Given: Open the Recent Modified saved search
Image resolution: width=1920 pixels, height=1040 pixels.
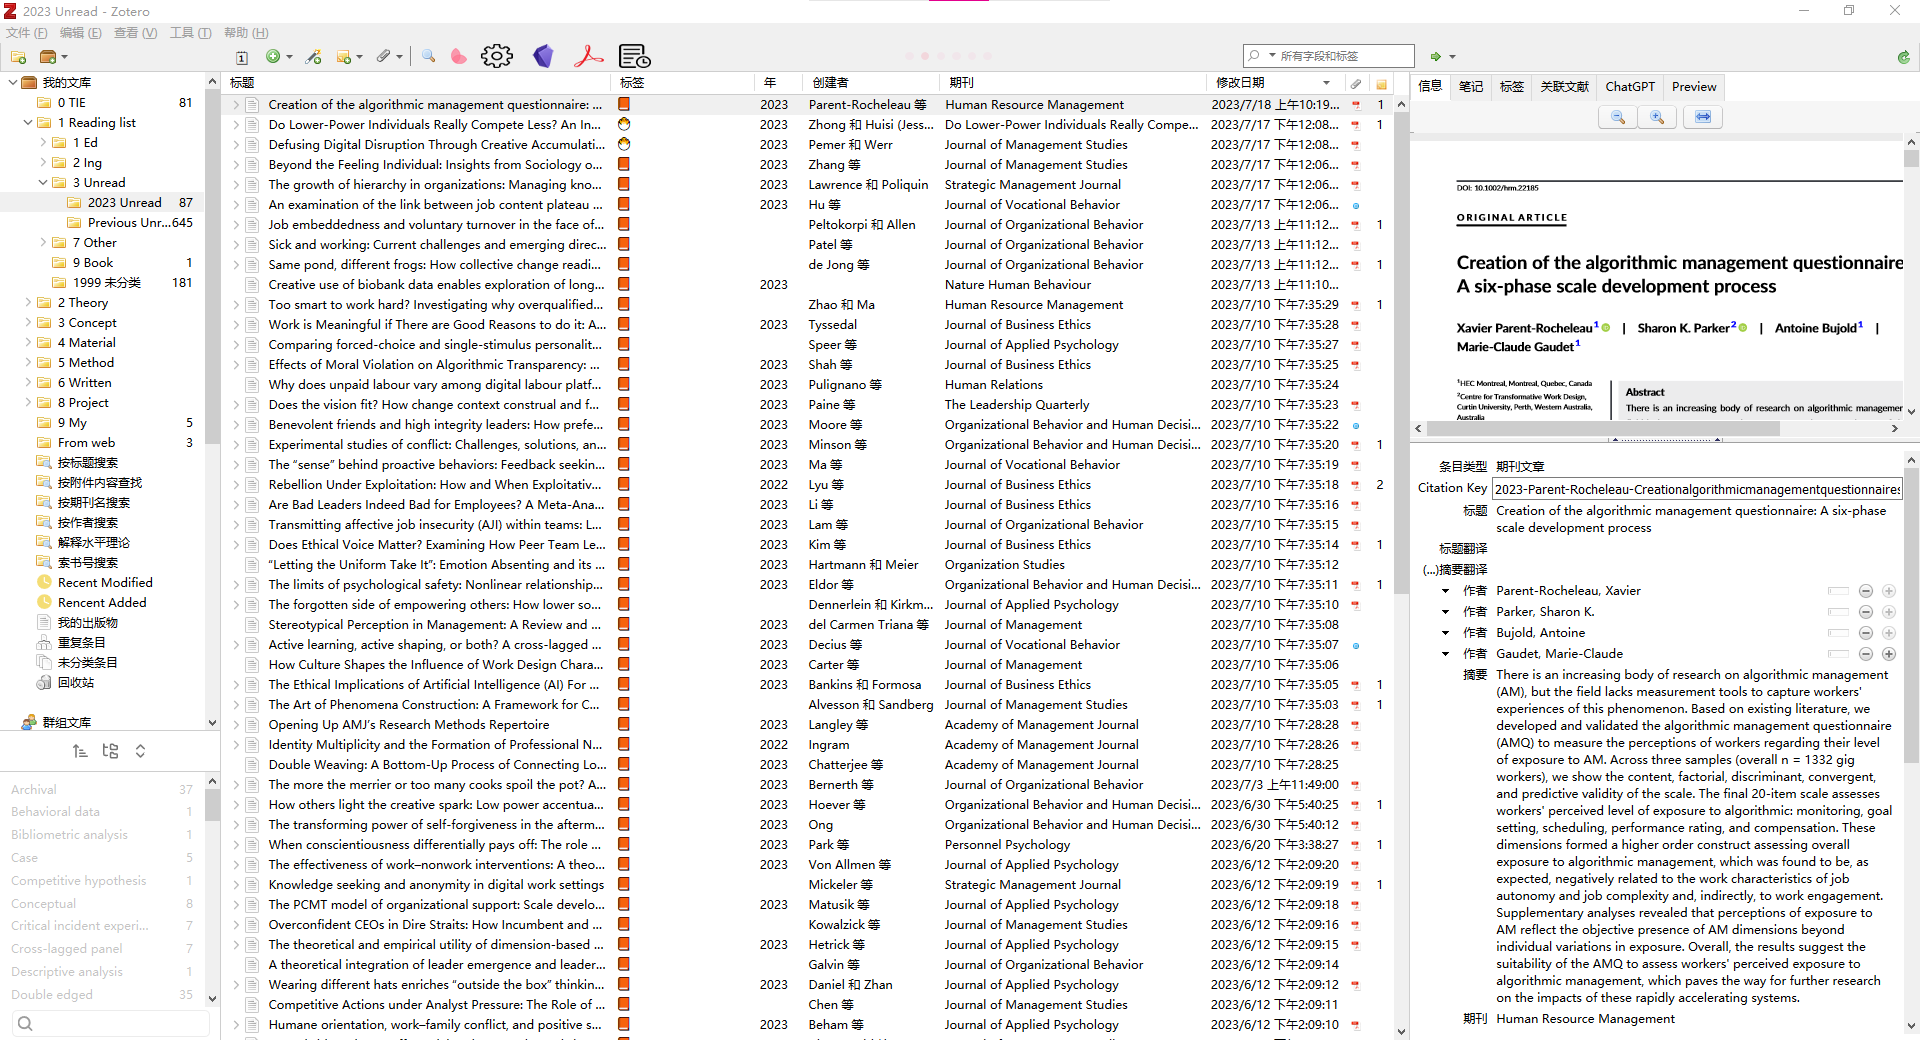Looking at the screenshot, I should click(x=105, y=582).
